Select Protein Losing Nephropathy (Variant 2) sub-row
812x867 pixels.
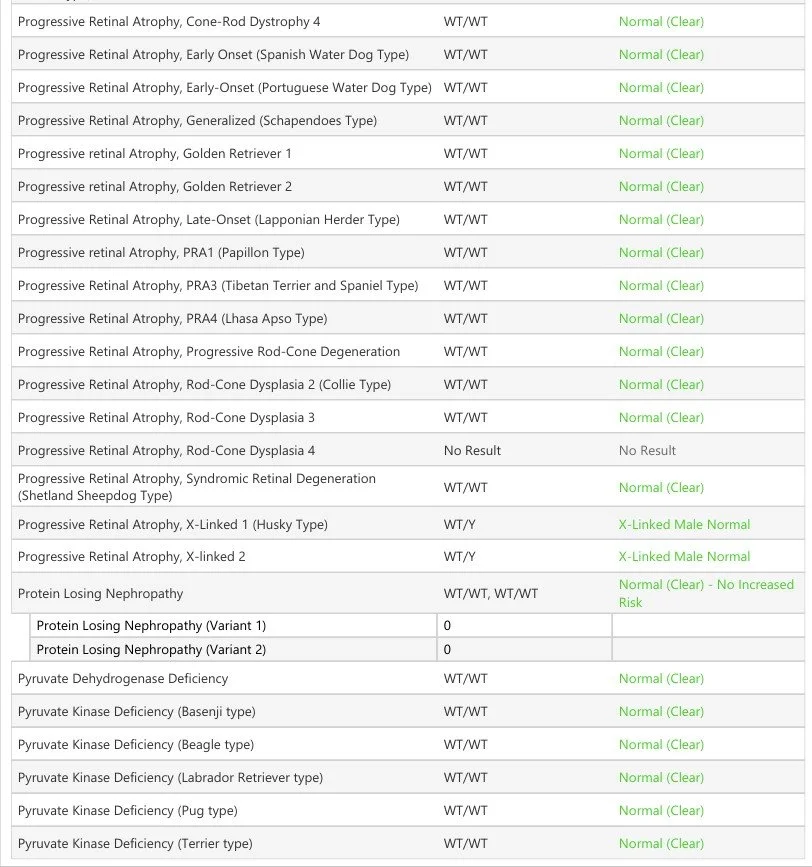pyautogui.click(x=417, y=649)
